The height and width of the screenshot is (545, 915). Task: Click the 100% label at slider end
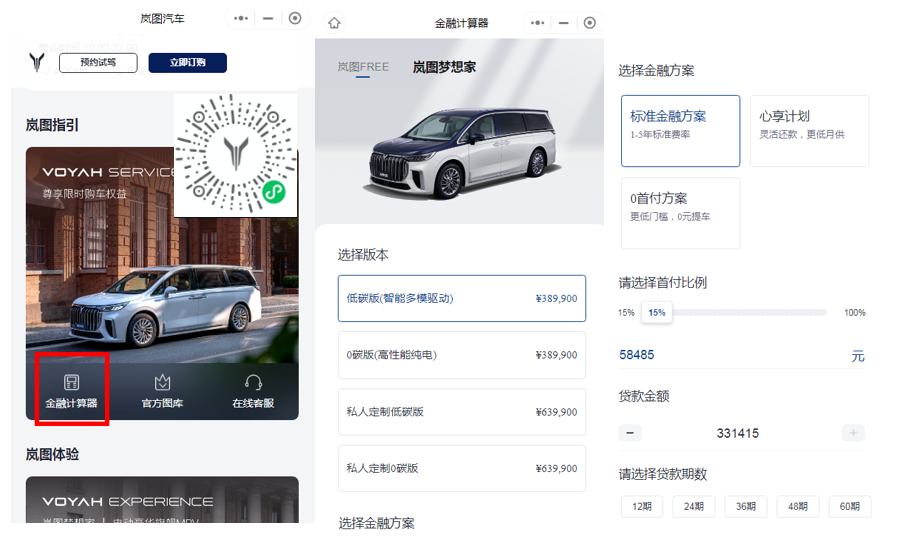855,313
